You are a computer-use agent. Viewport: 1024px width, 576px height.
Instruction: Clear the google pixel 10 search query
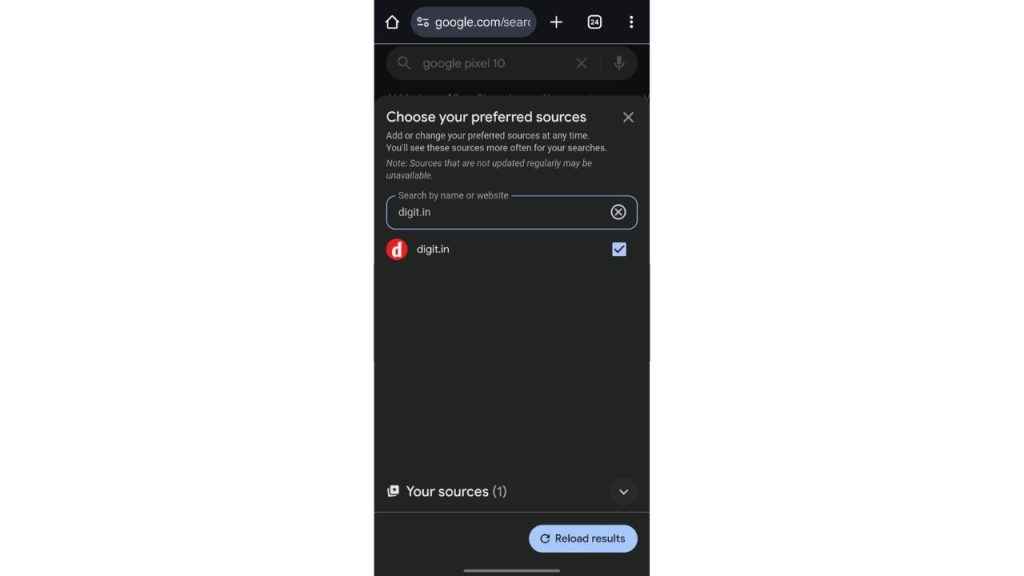581,63
